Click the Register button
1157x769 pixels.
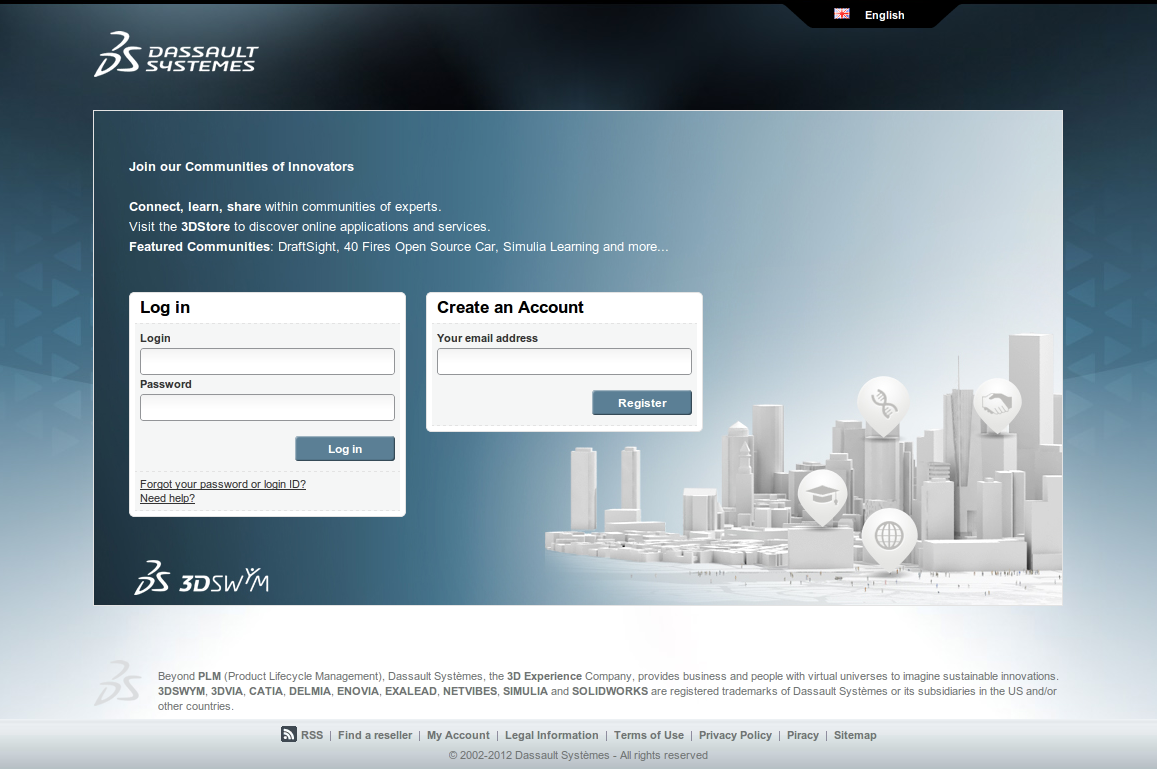click(x=642, y=403)
